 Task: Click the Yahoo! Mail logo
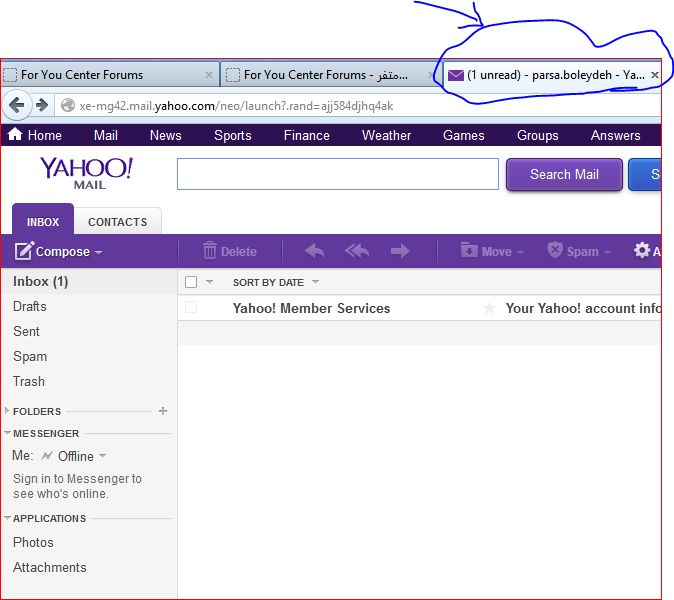86,173
